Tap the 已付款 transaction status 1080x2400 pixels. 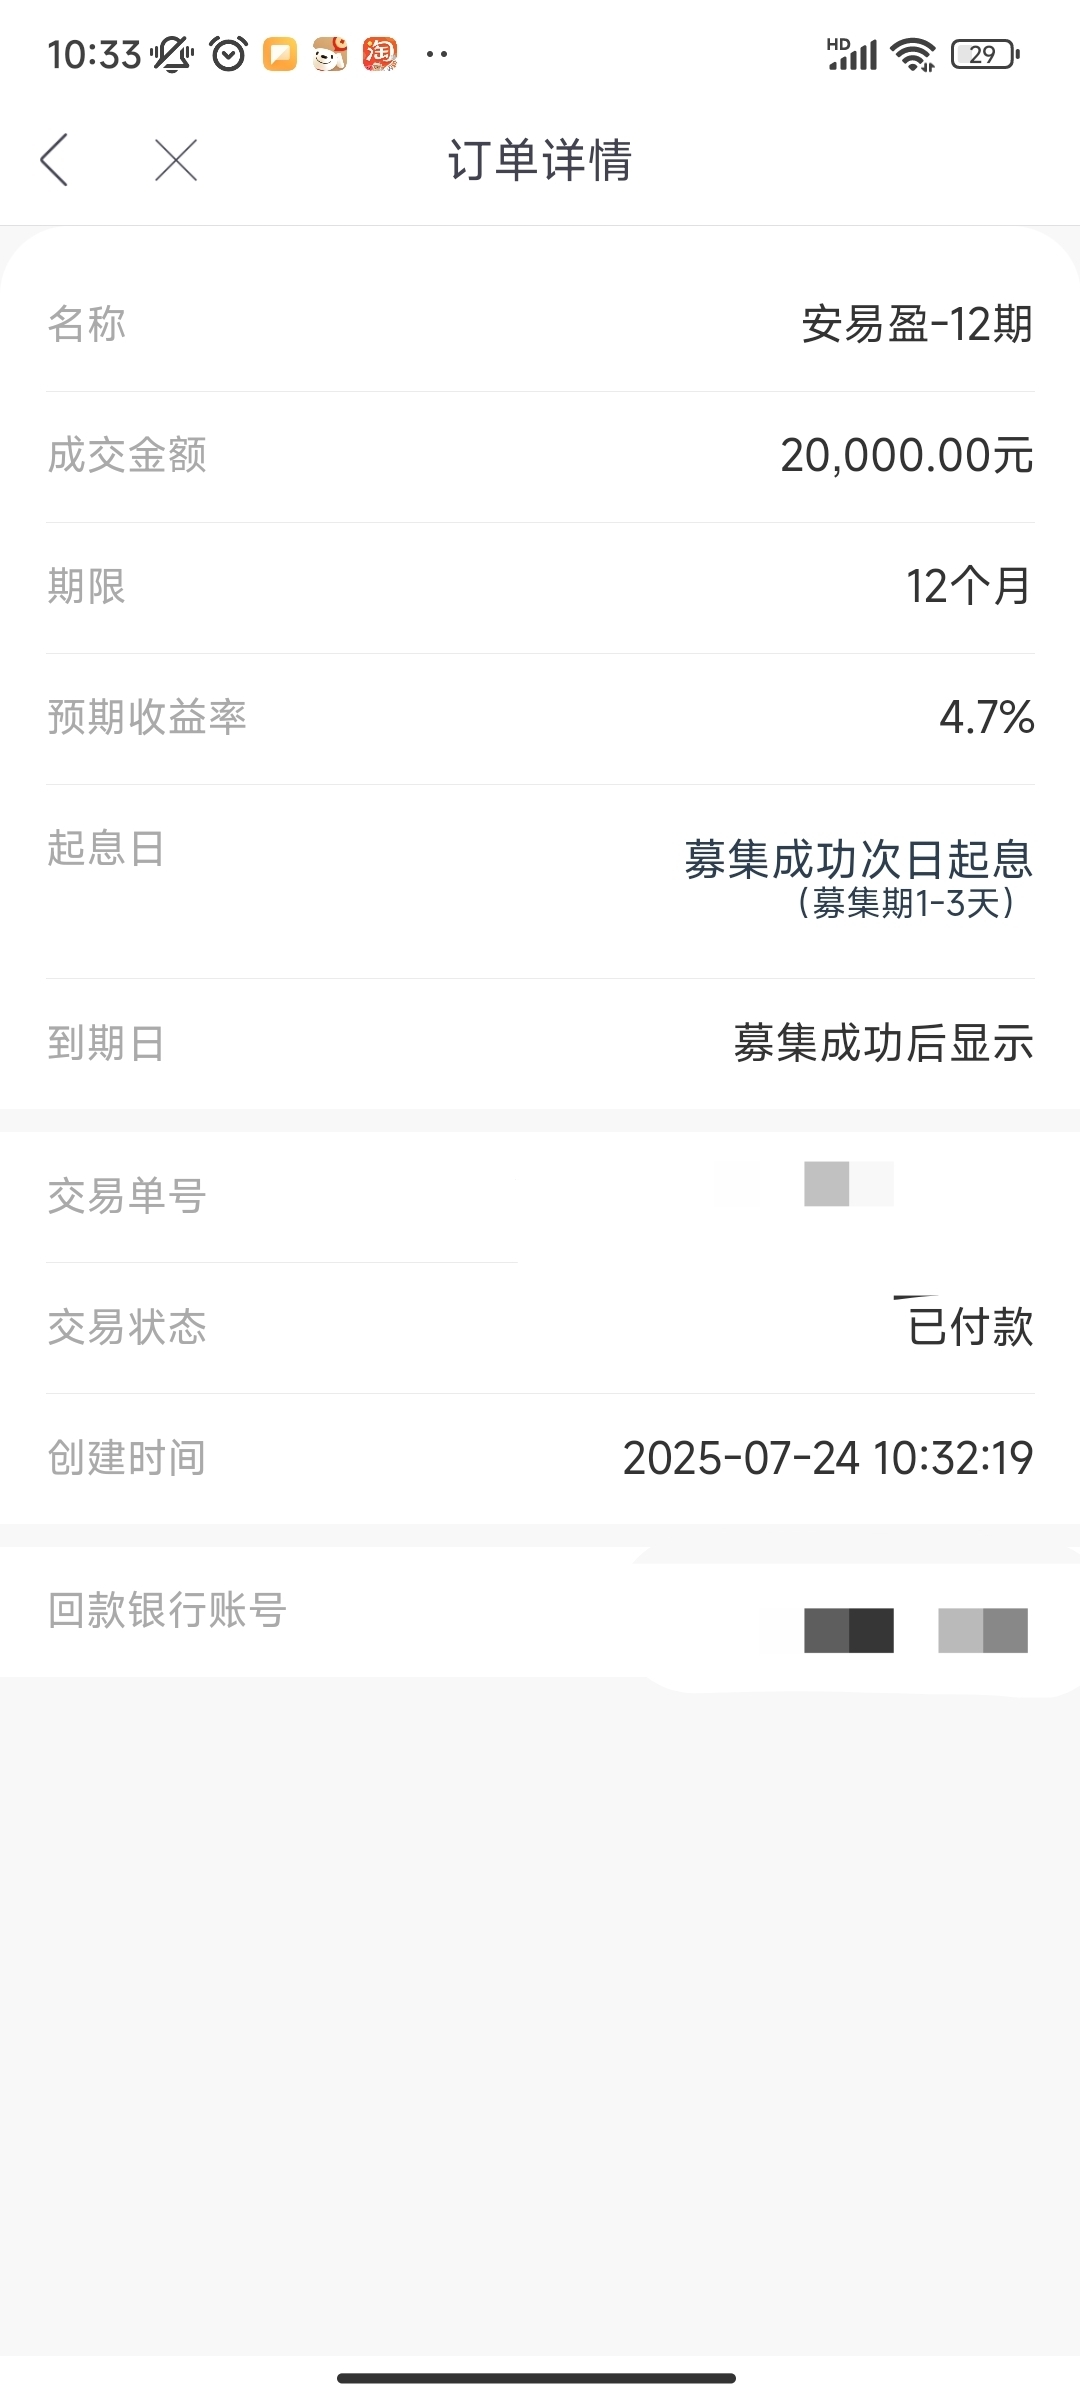[970, 1327]
